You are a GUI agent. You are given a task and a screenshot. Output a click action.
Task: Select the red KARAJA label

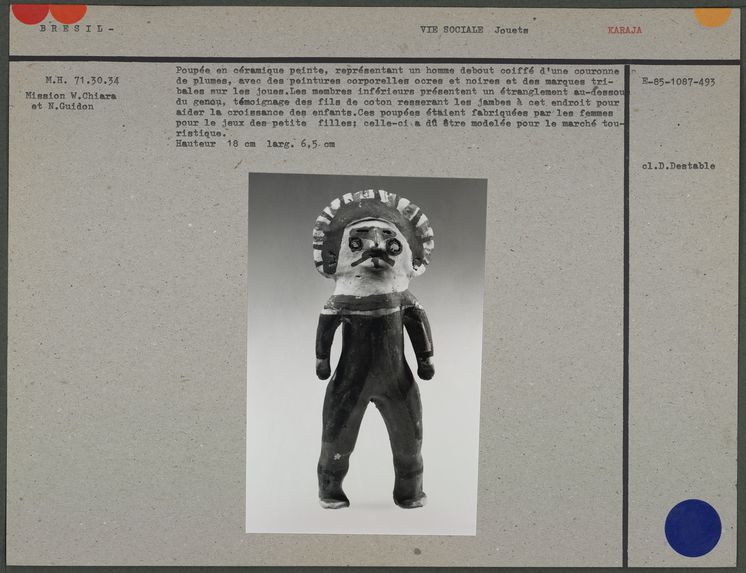624,30
